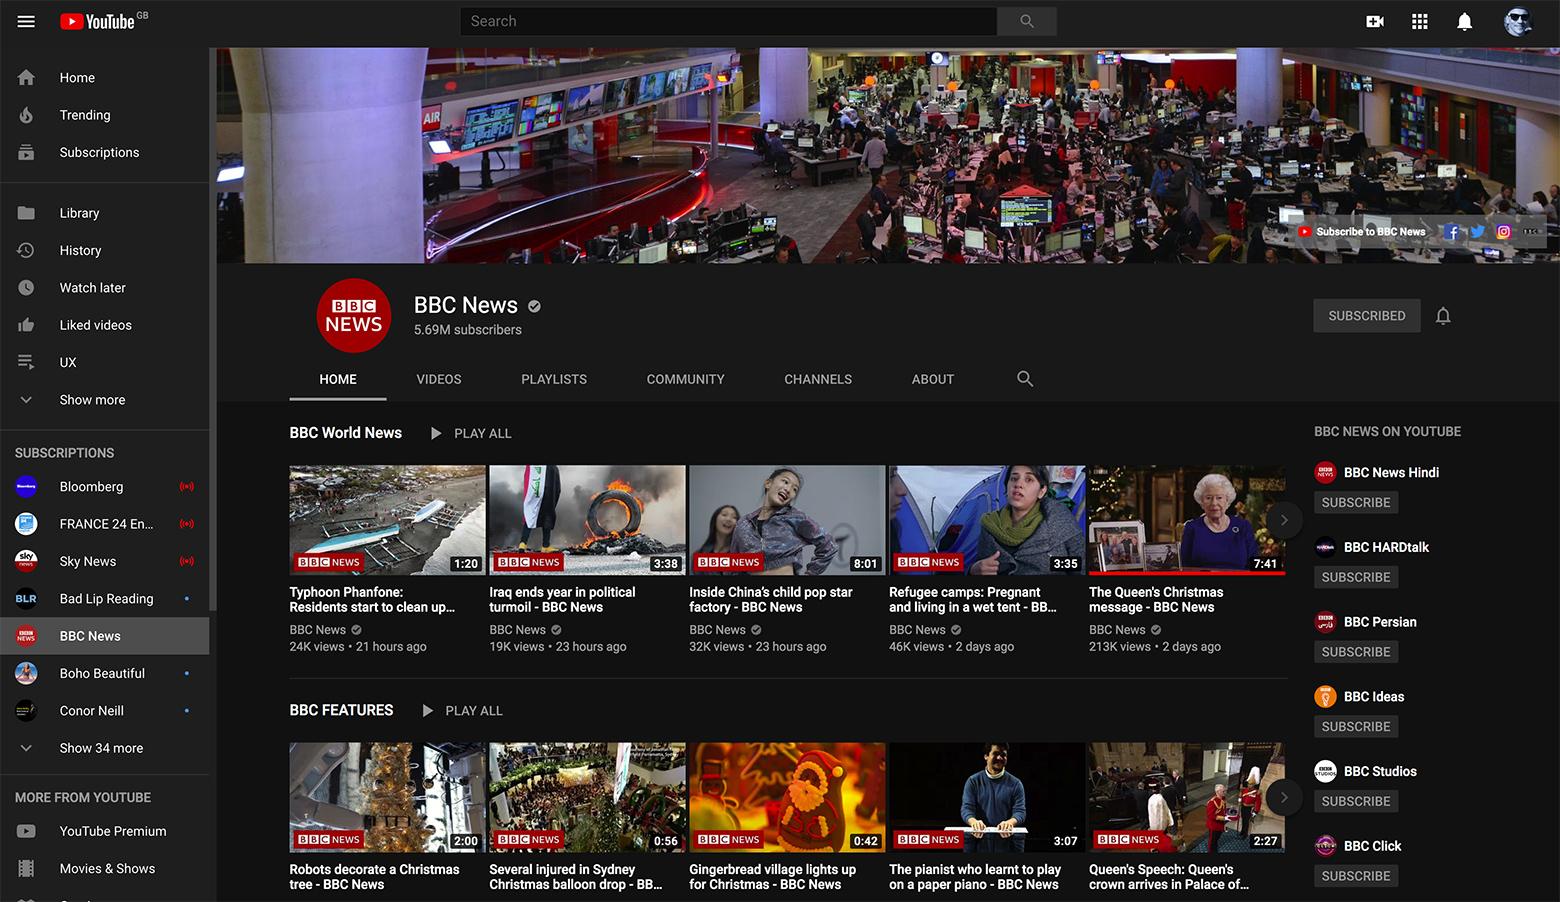
Task: Open the UX playlist
Action: tap(105, 362)
